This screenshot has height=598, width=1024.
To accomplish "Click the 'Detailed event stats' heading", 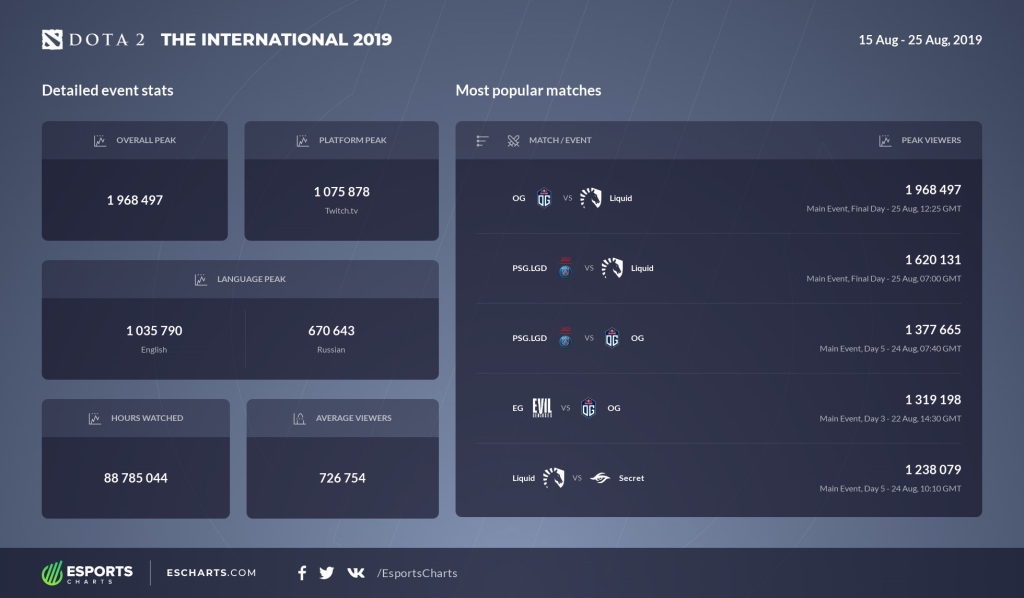I will 108,91.
